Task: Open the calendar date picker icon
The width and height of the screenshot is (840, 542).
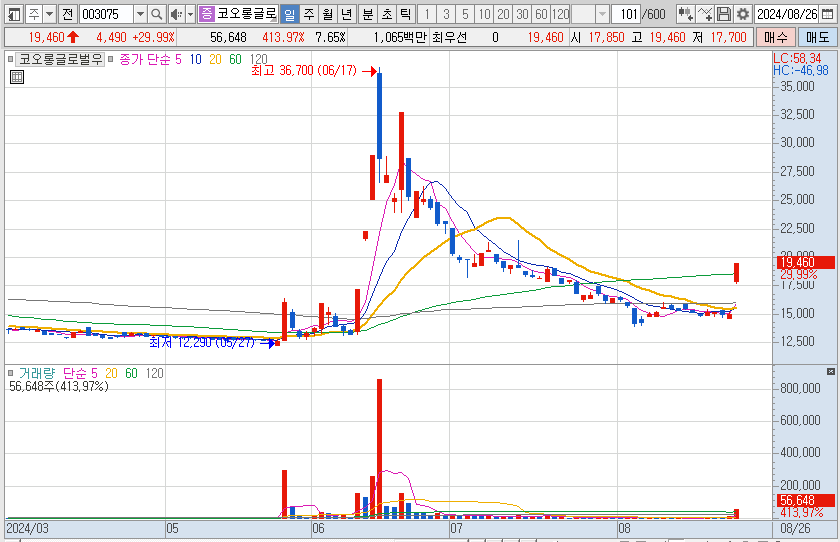Action: [827, 14]
